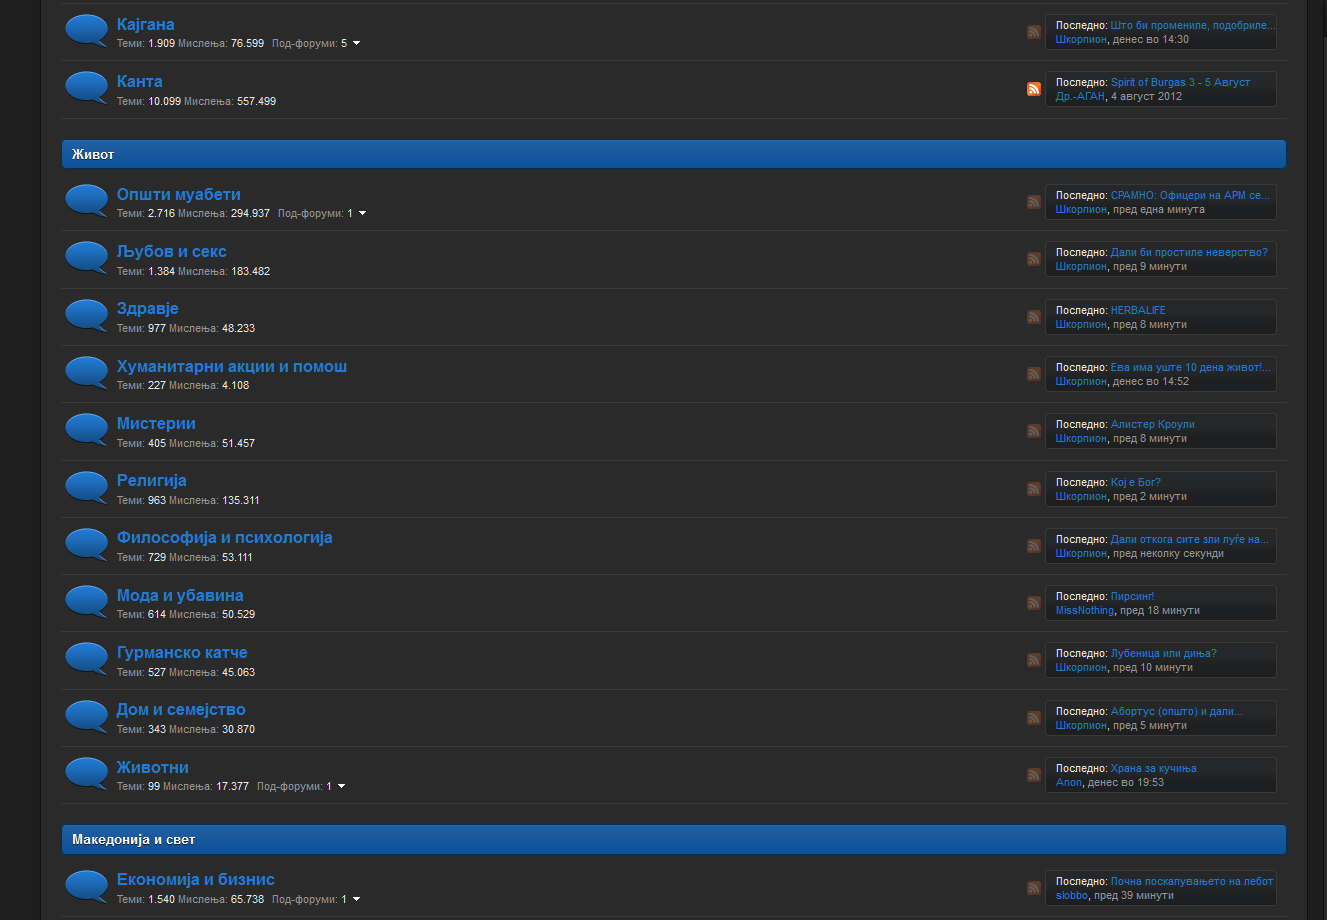Open the Кајгана forum

[146, 24]
